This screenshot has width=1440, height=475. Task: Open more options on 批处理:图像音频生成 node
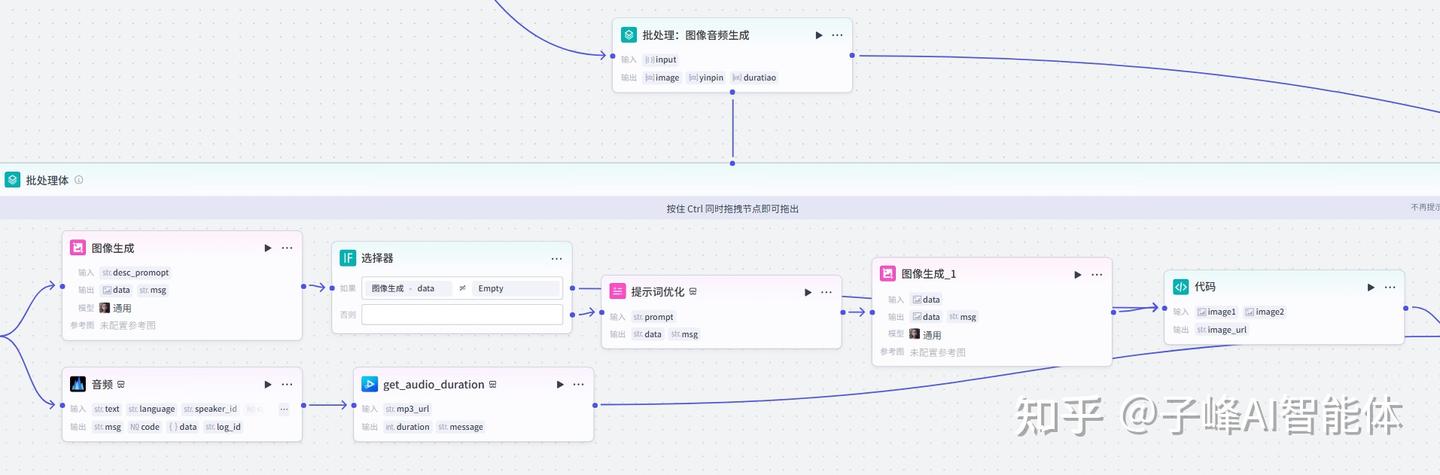pos(837,35)
